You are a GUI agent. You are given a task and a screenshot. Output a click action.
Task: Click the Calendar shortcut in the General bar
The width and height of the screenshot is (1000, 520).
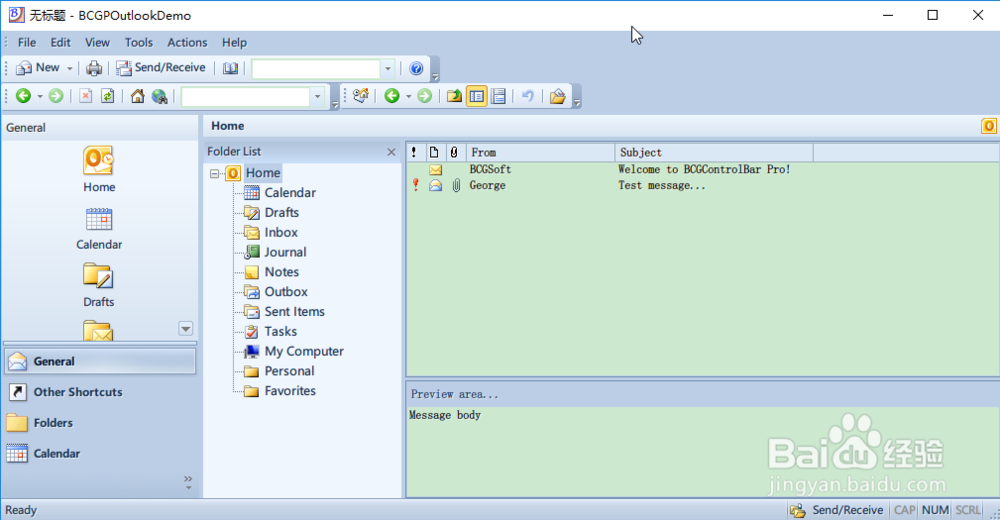pyautogui.click(x=99, y=228)
